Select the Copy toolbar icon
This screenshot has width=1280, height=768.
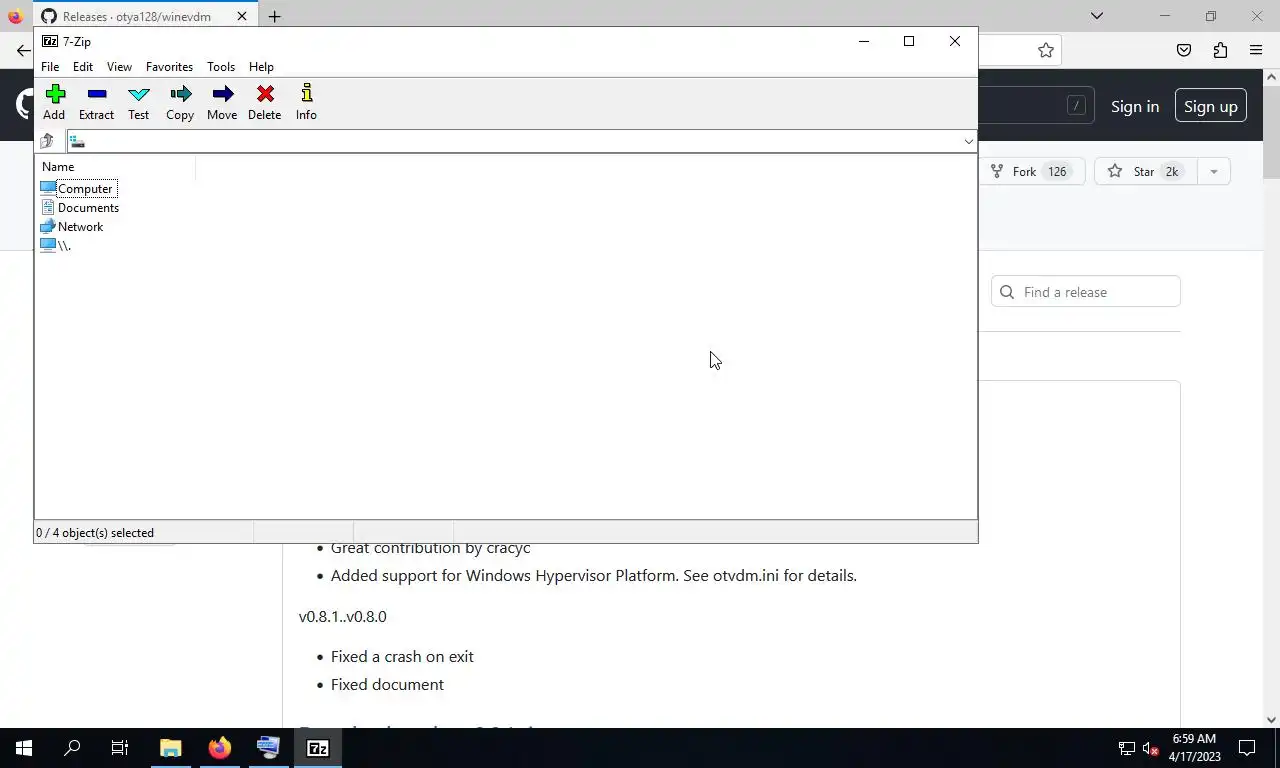pyautogui.click(x=180, y=102)
